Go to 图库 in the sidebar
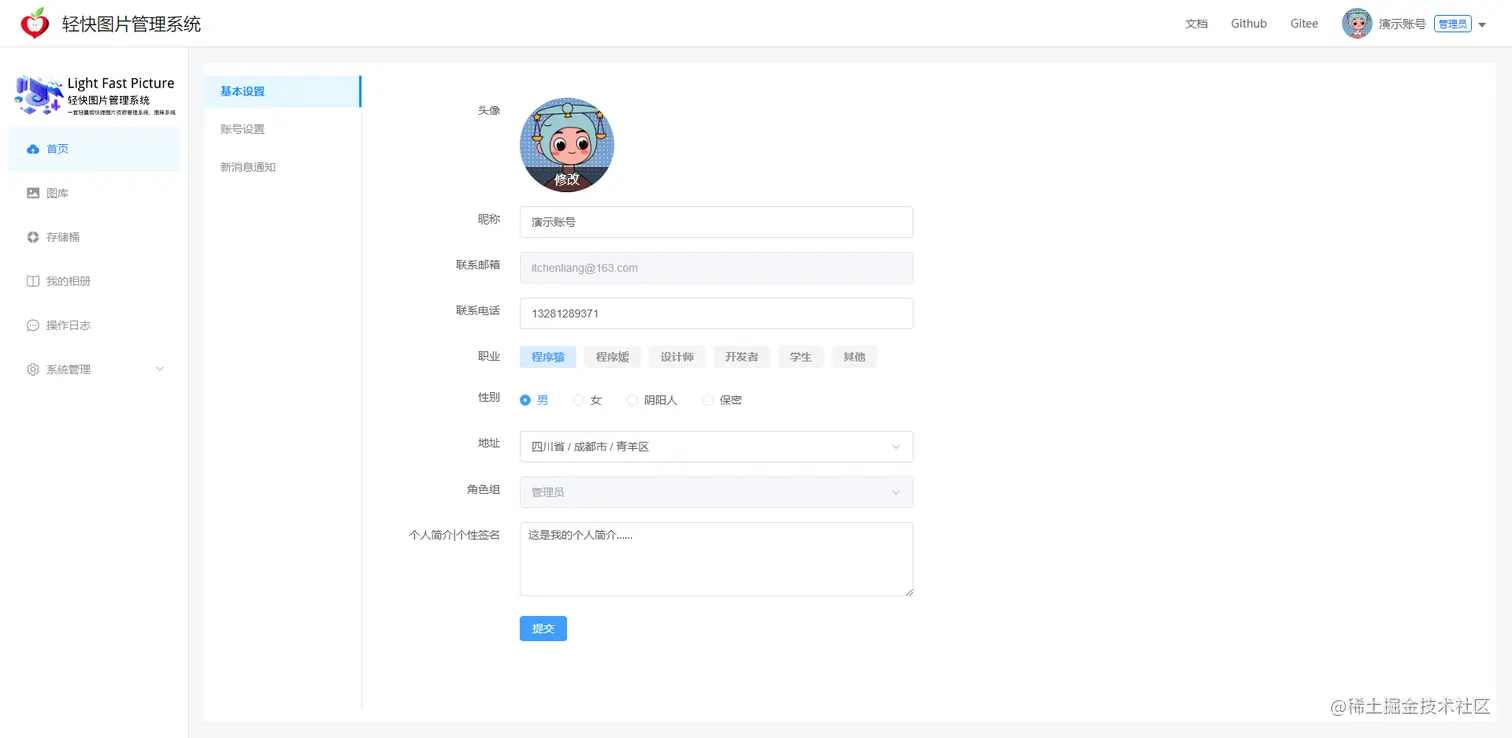1512x738 pixels. [x=94, y=193]
